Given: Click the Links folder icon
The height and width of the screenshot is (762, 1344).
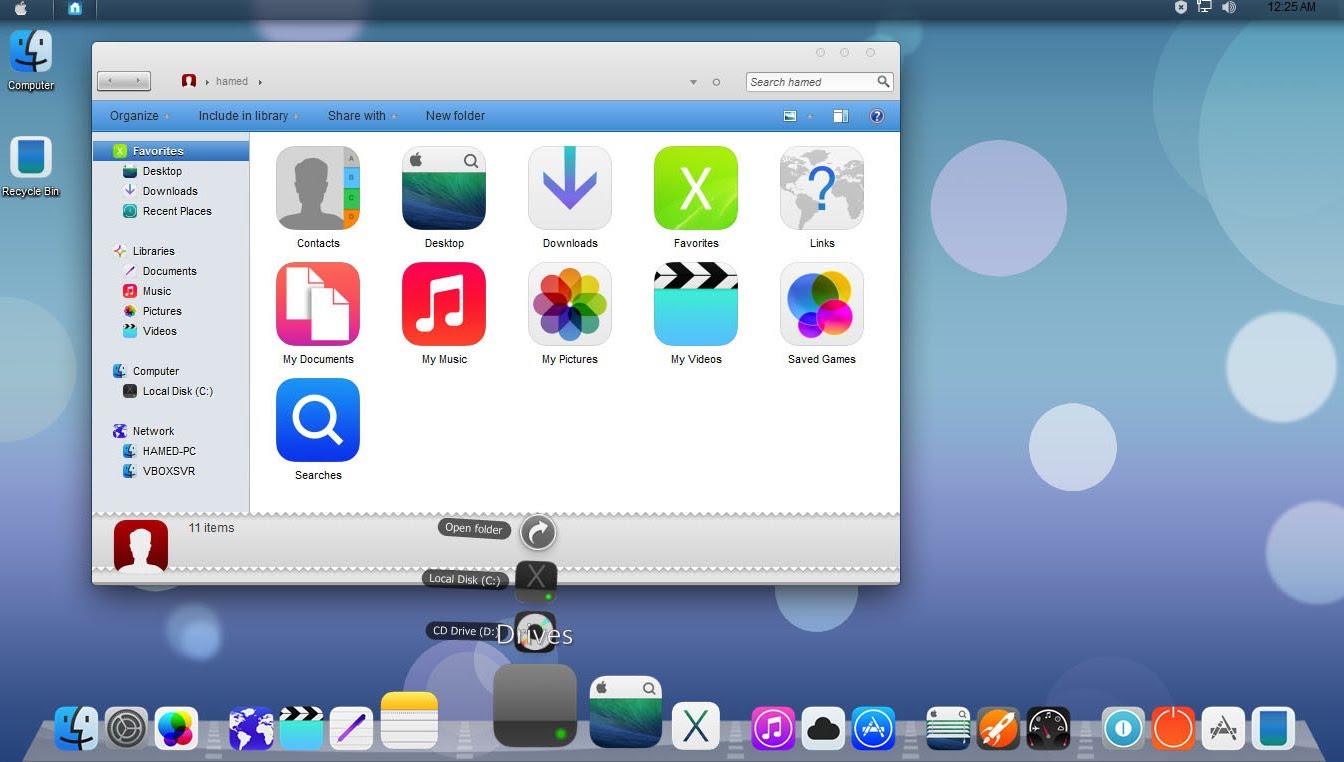Looking at the screenshot, I should 821,189.
